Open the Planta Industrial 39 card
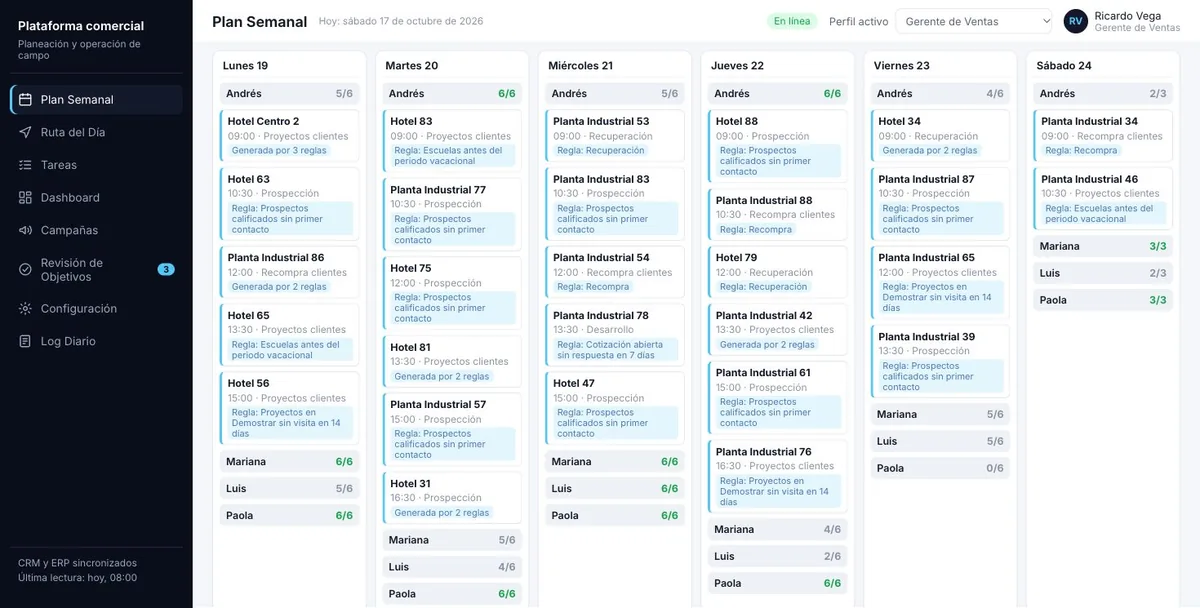The width and height of the screenshot is (1200, 608). (940, 361)
